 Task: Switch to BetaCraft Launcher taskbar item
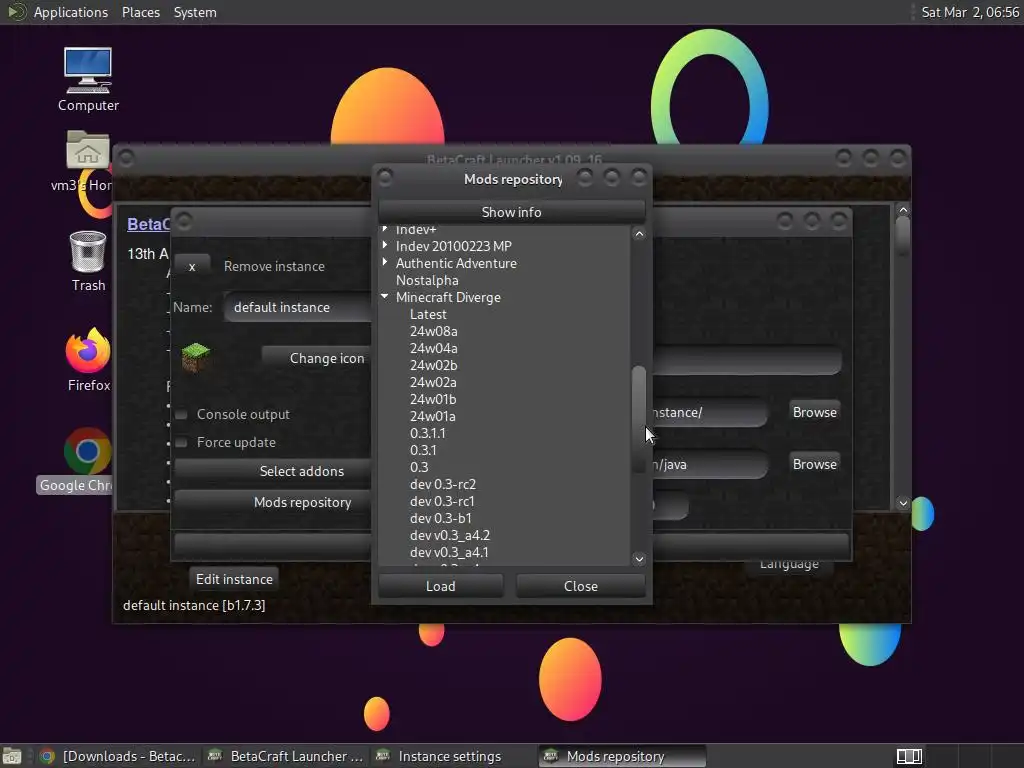(284, 756)
